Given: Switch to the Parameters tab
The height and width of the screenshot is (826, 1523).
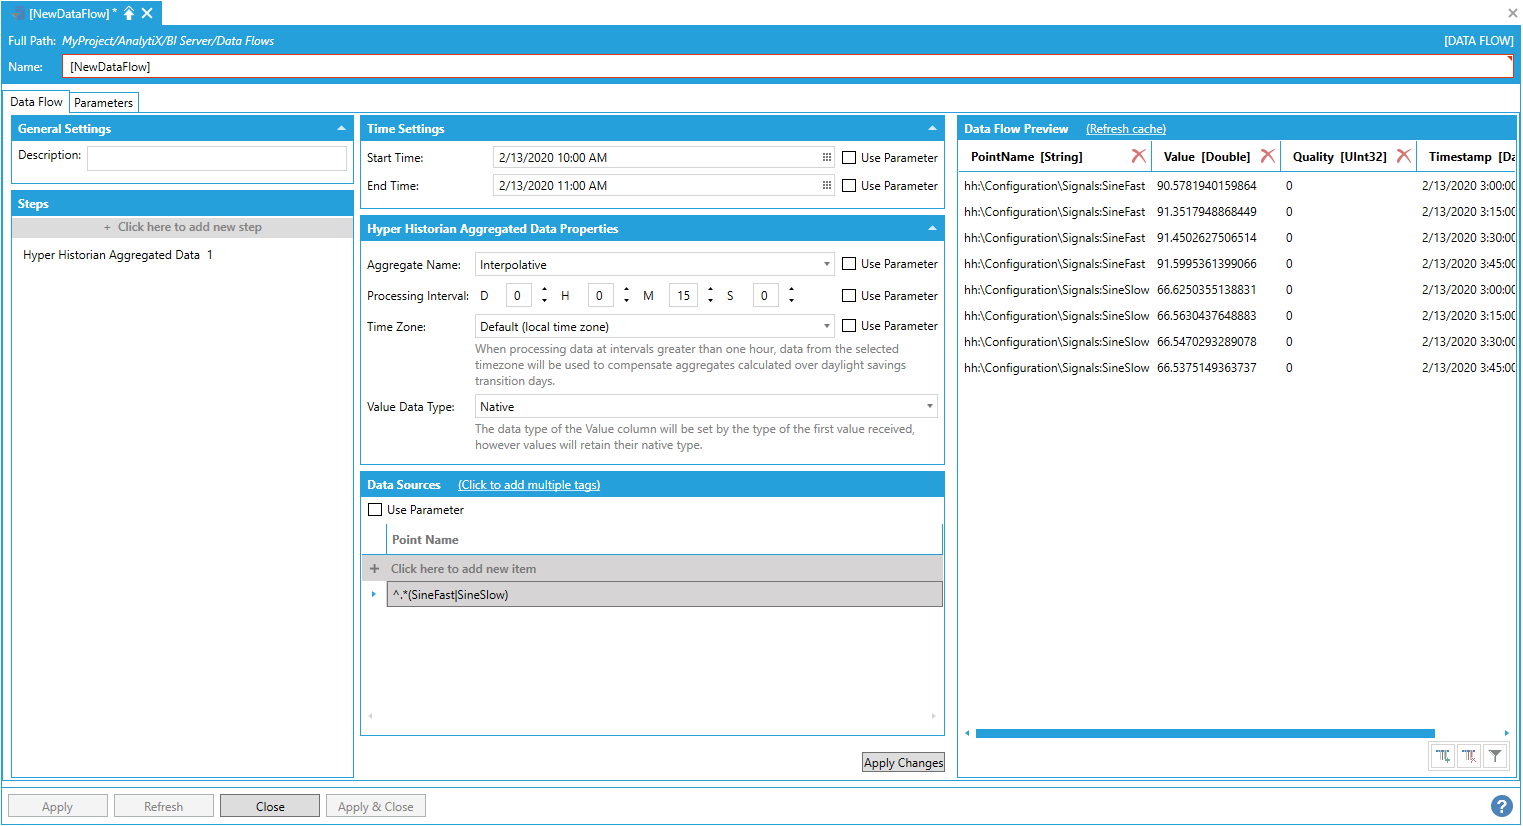Looking at the screenshot, I should pyautogui.click(x=103, y=103).
